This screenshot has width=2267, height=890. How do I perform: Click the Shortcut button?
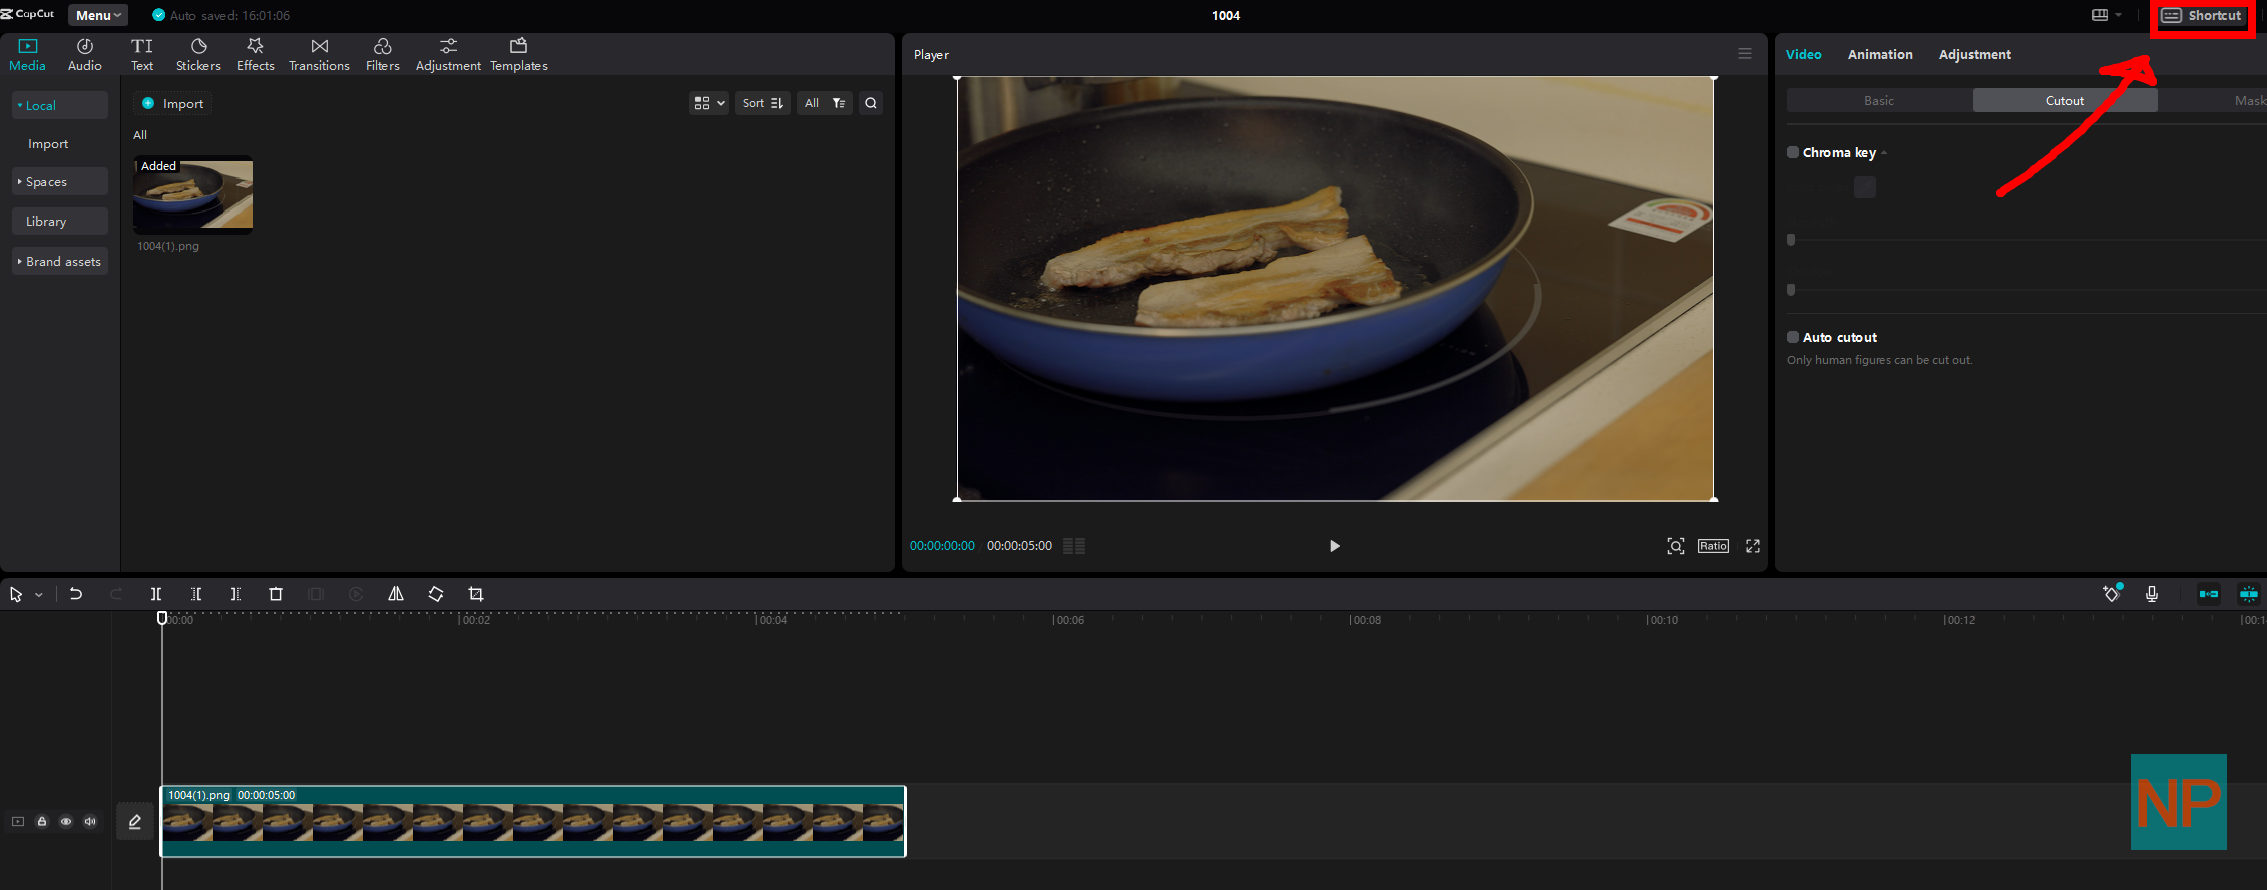[x=2202, y=15]
